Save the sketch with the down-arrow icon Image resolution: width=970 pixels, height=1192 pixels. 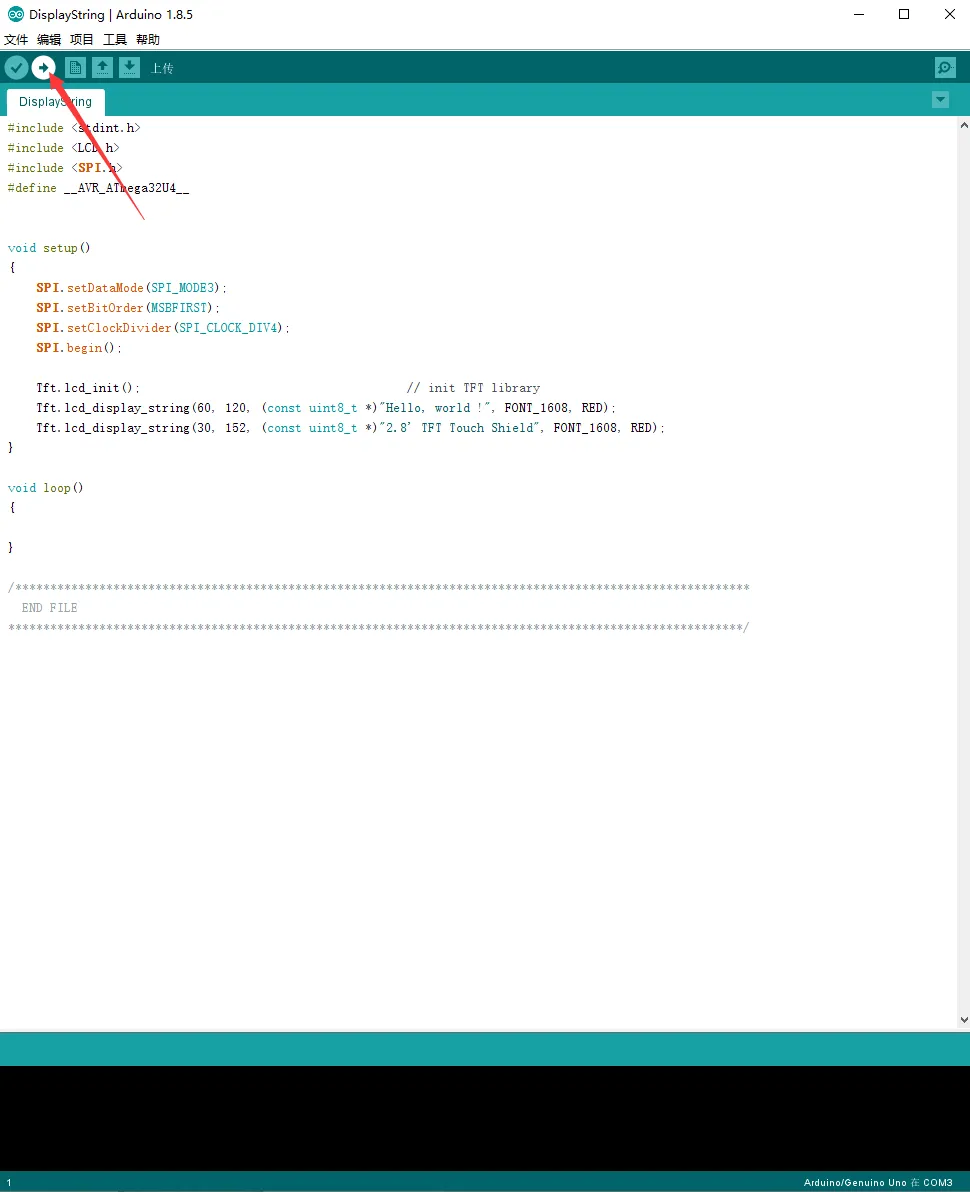click(x=130, y=68)
